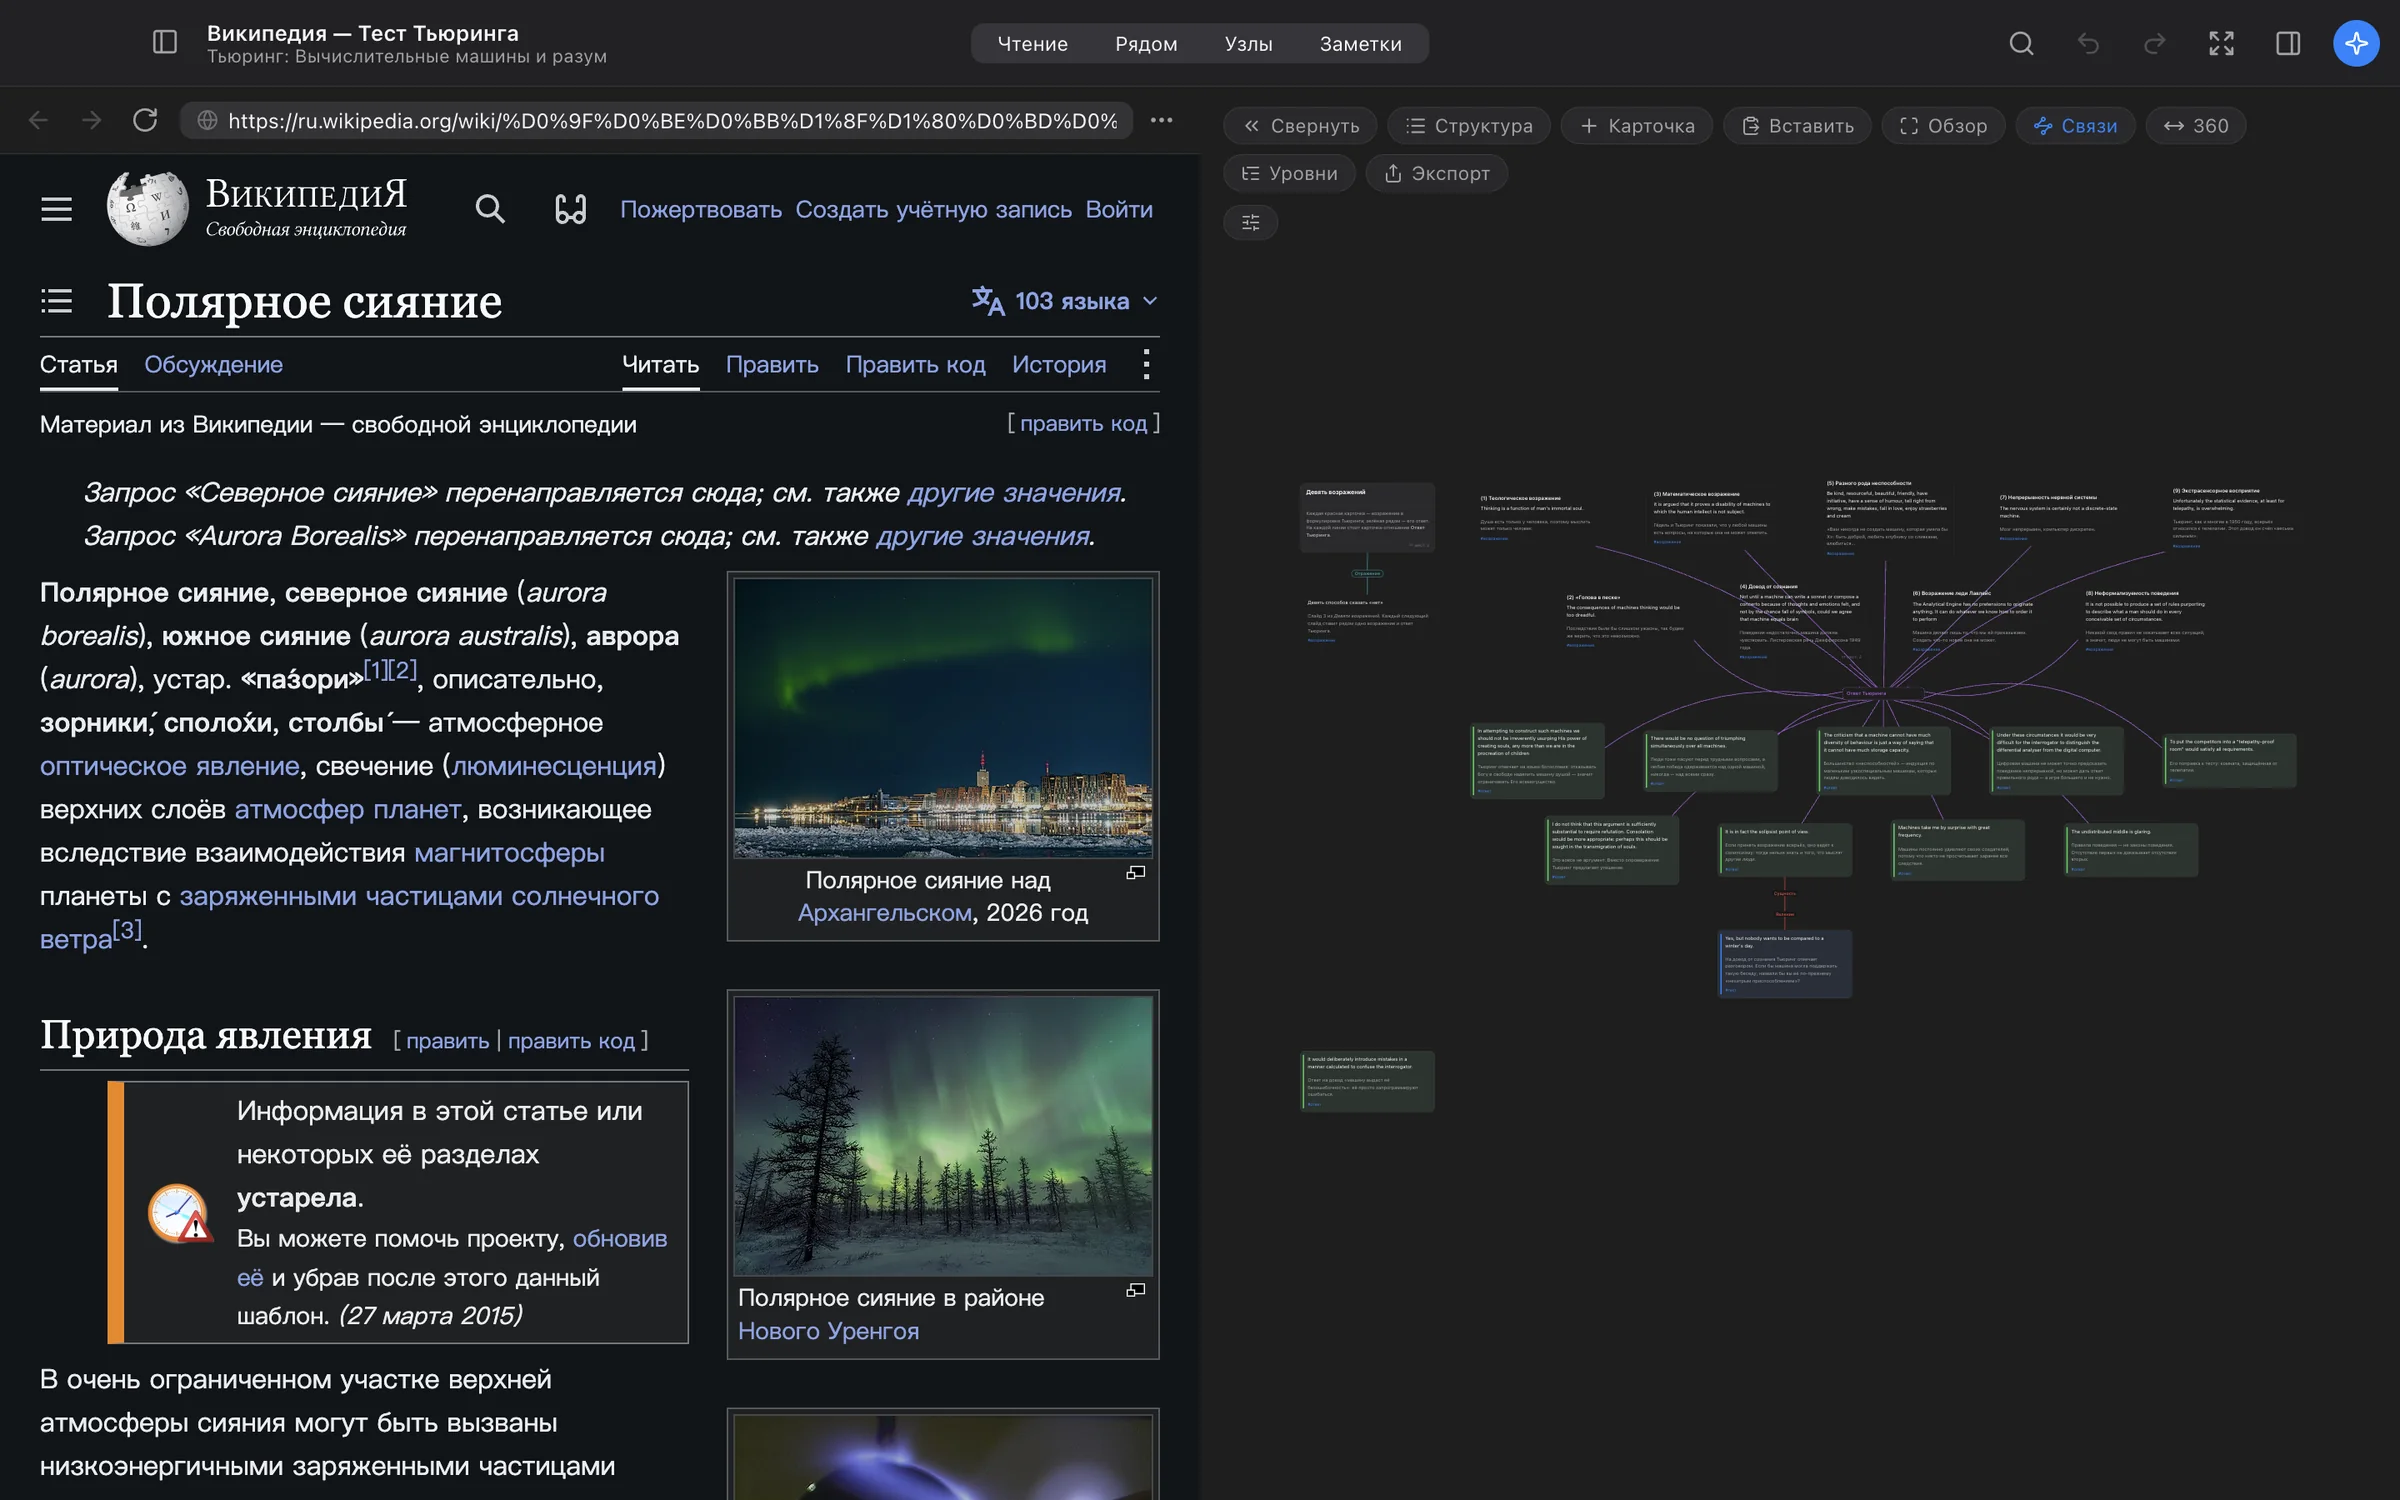2400x1500 pixels.
Task: Open browser more options ellipsis
Action: coord(1161,120)
